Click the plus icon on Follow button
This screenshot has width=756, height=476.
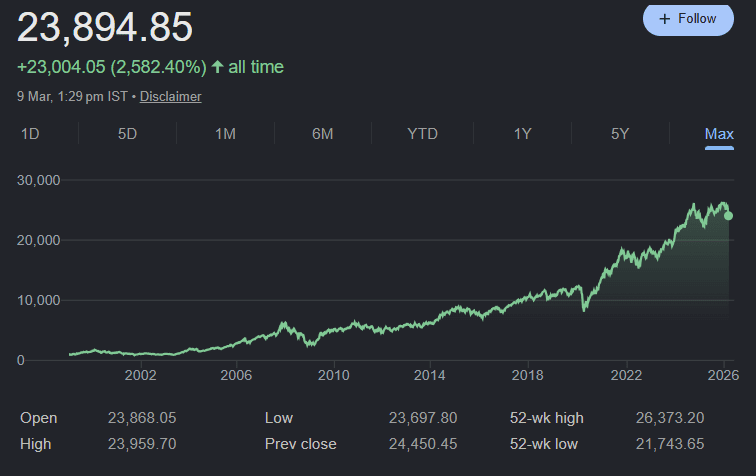pos(665,18)
